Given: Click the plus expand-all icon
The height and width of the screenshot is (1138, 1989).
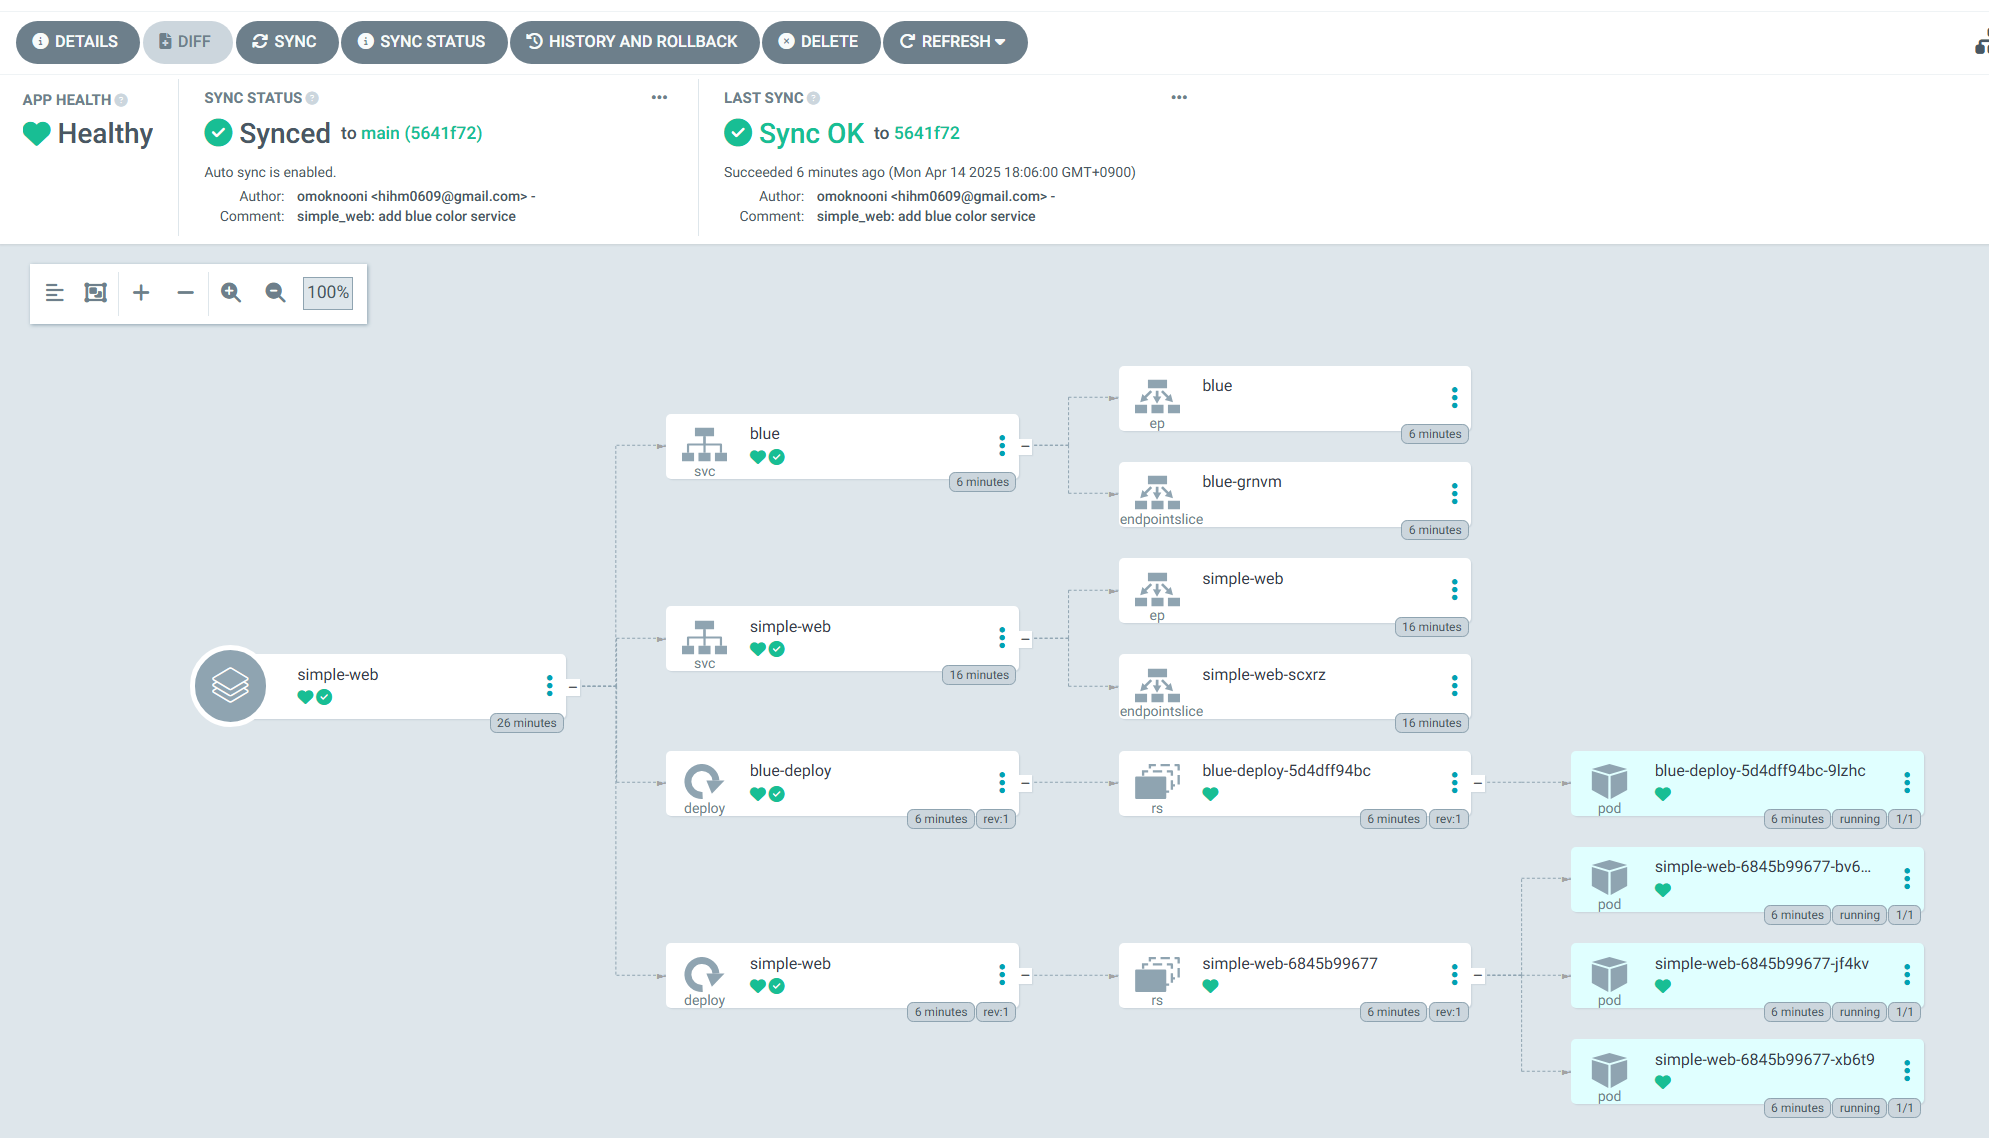Looking at the screenshot, I should pyautogui.click(x=141, y=293).
